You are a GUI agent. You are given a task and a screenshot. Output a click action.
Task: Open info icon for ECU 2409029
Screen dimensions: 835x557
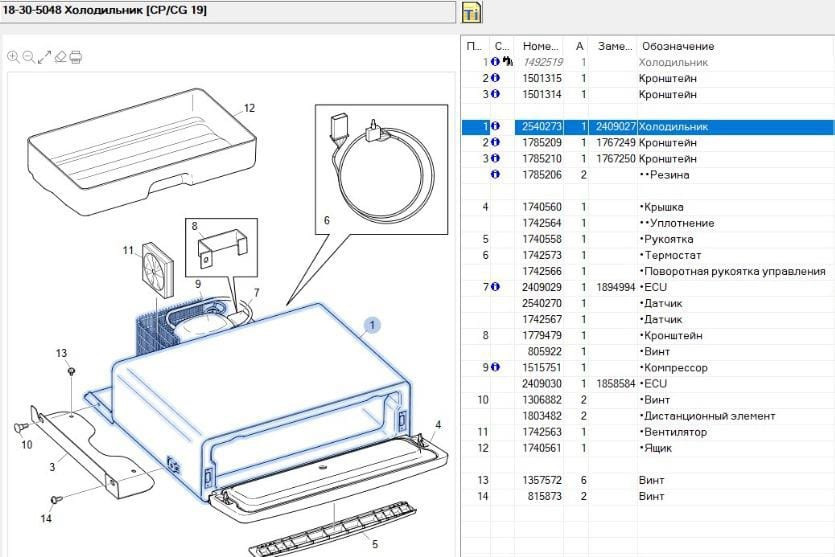tap(494, 288)
